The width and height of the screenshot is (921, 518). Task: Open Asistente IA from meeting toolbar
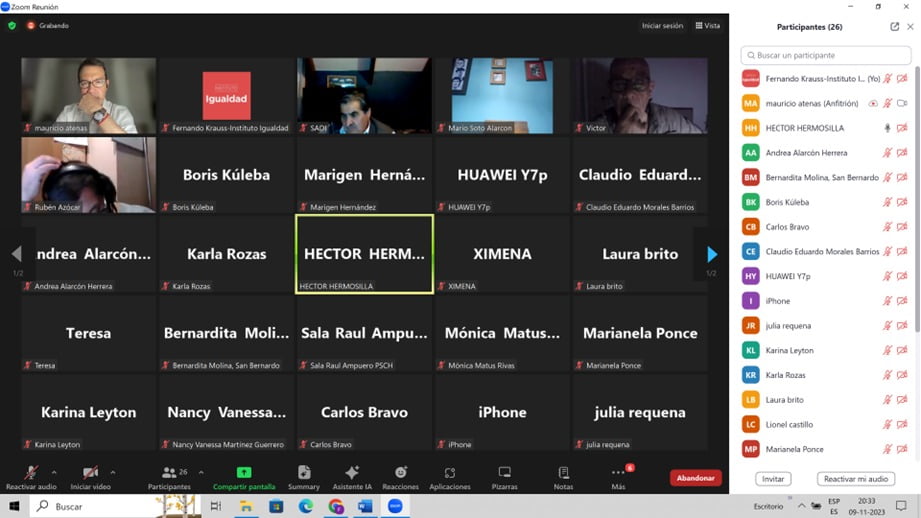[352, 477]
